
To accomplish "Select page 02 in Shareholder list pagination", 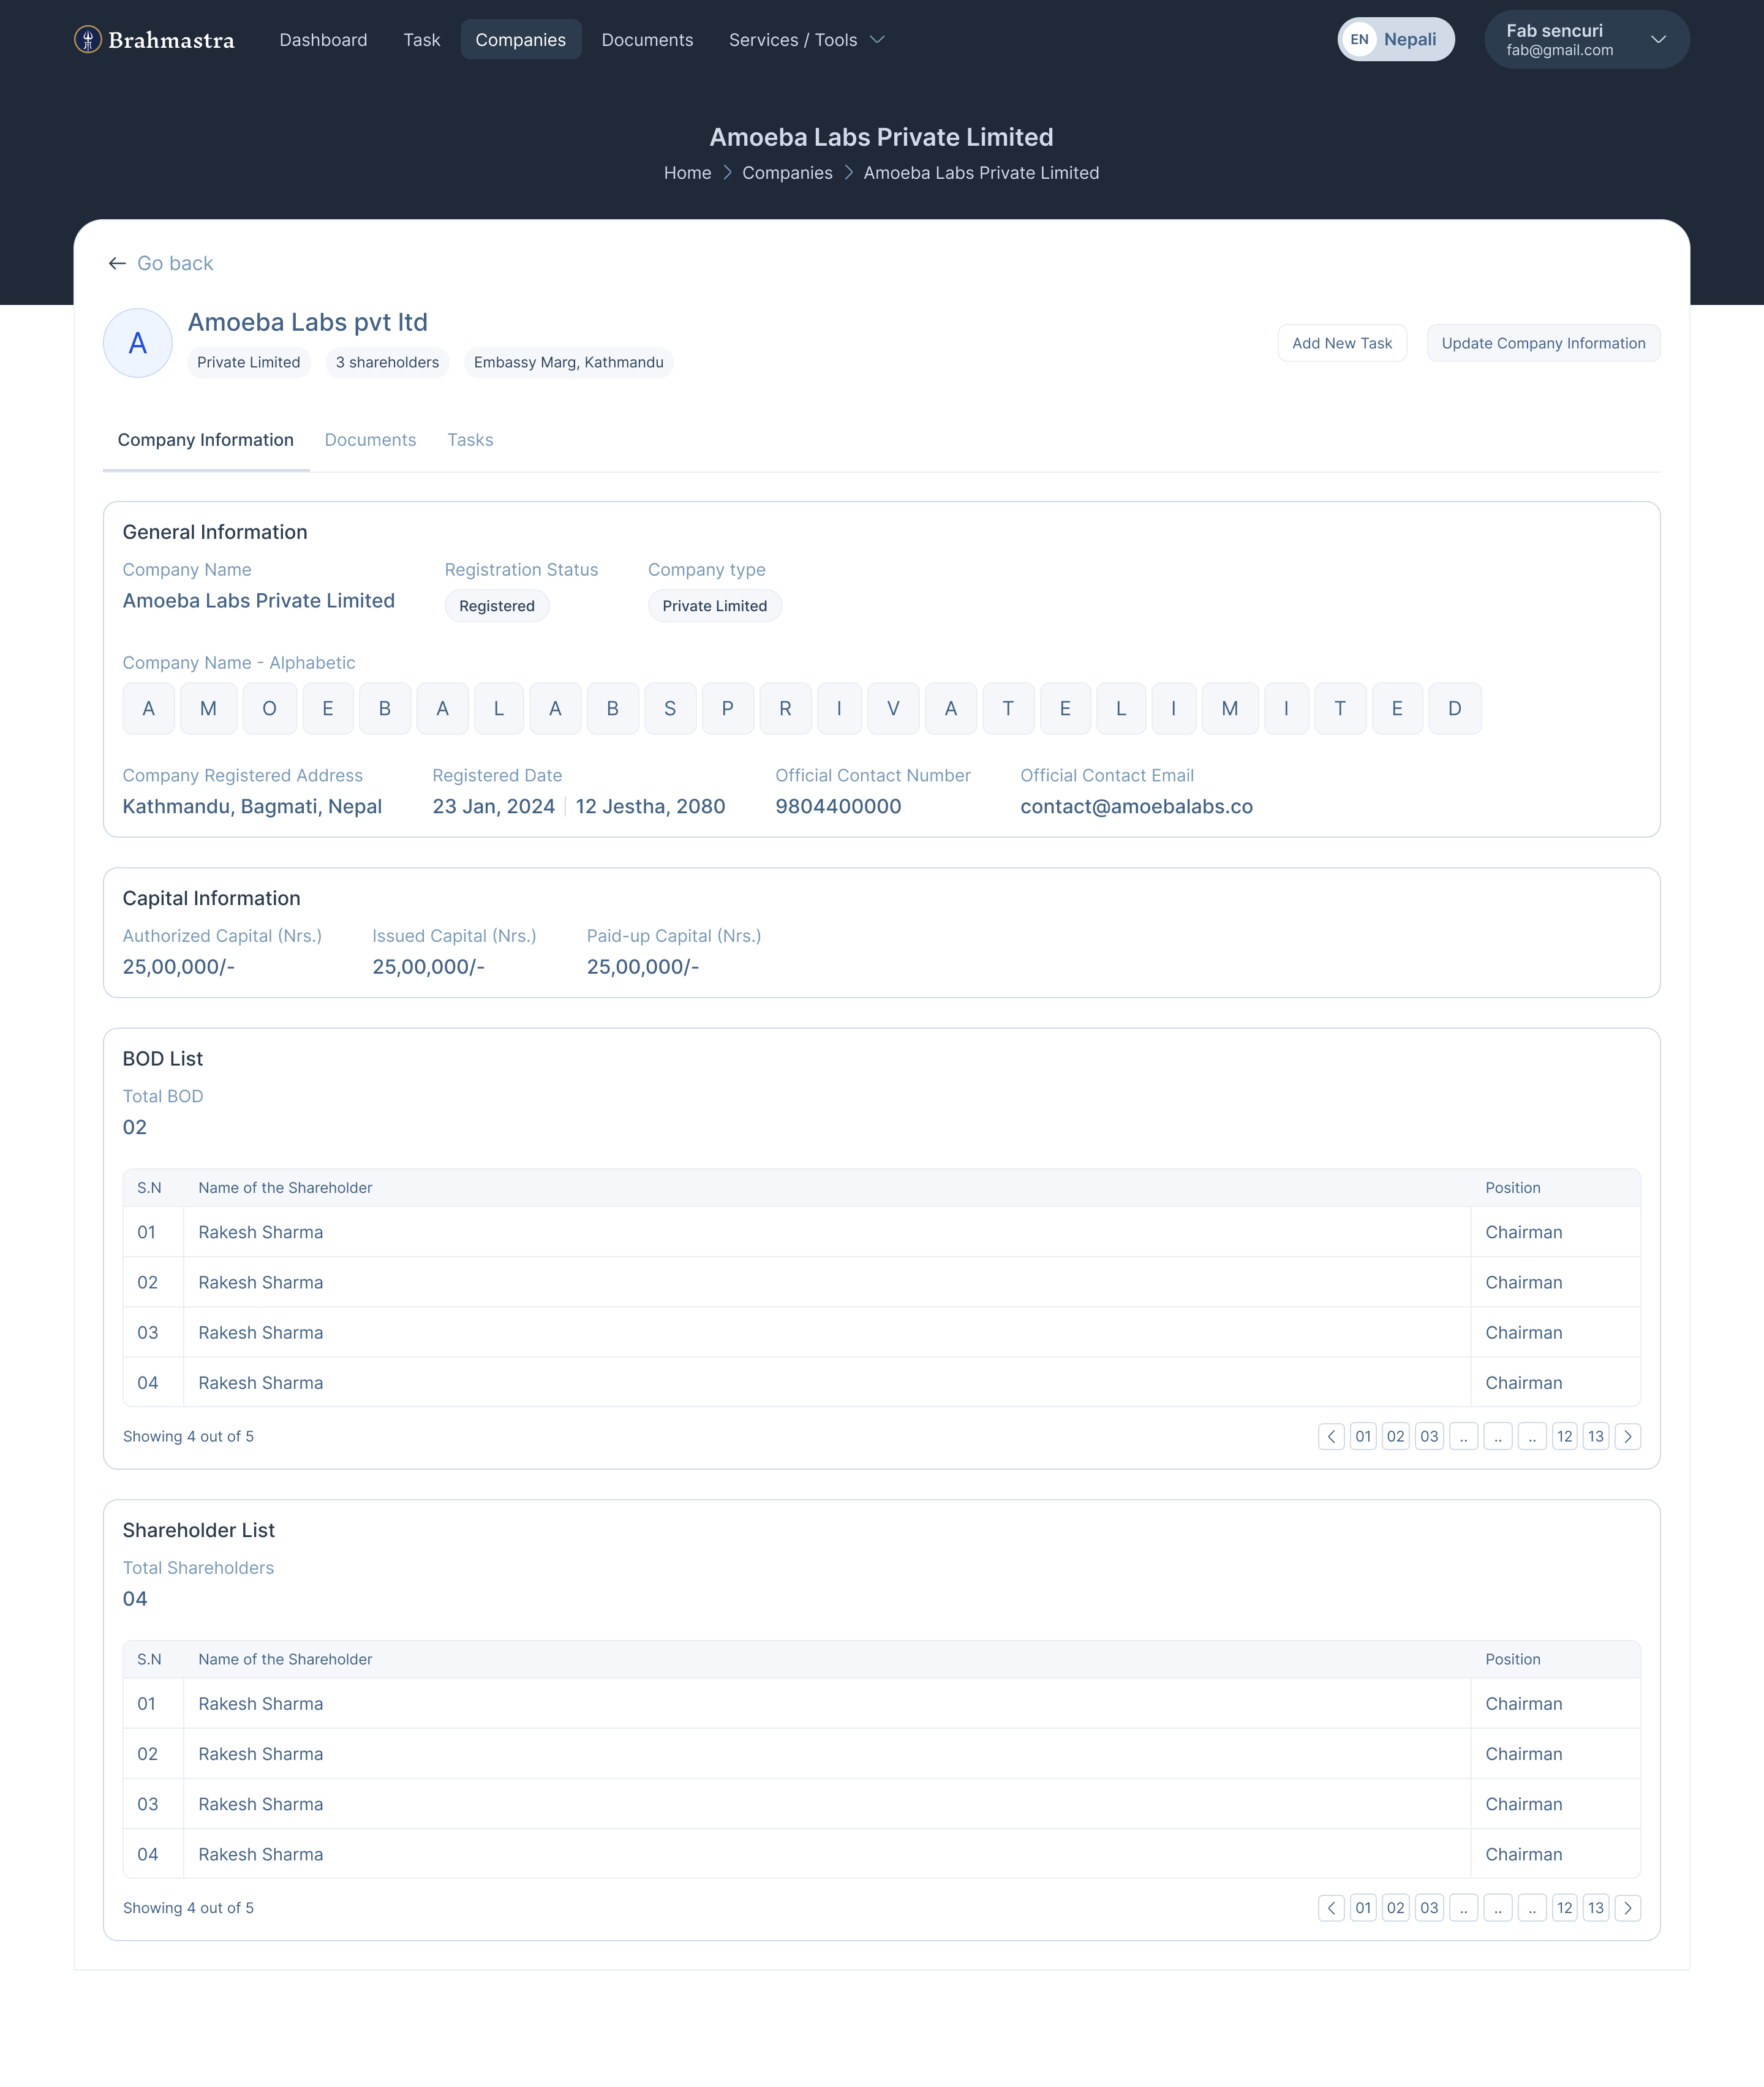I will [1395, 1908].
